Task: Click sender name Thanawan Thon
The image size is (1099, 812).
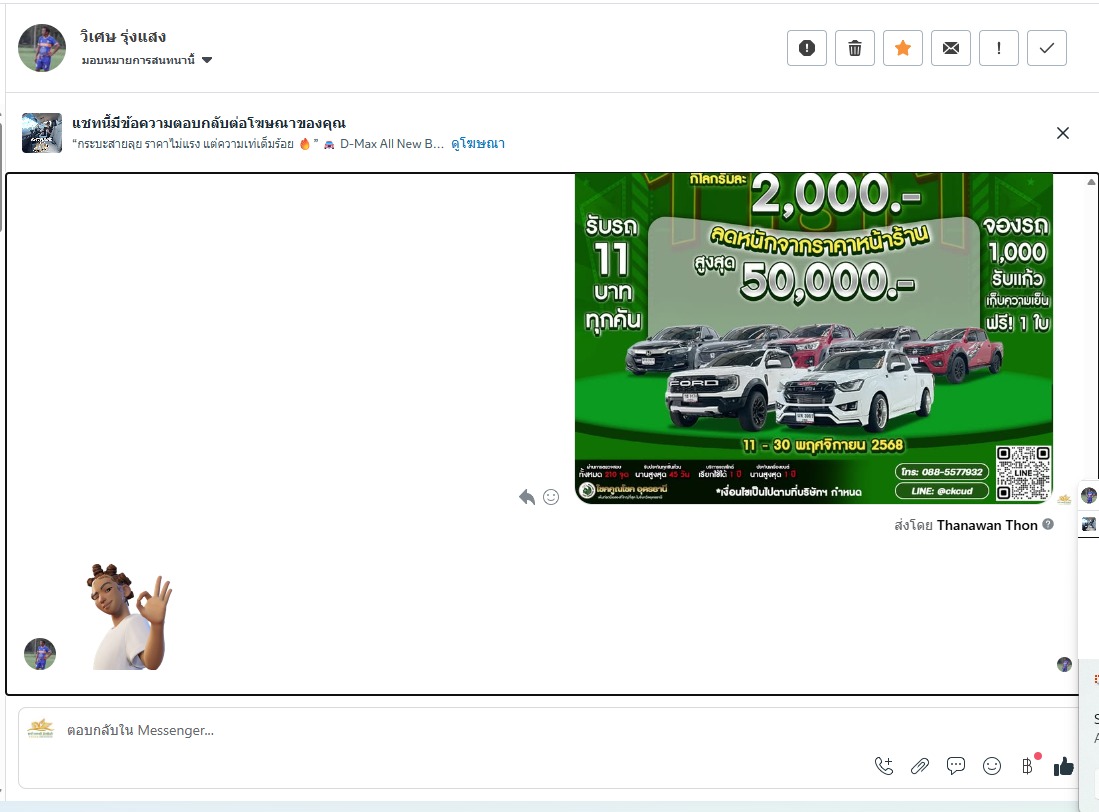Action: pos(987,525)
